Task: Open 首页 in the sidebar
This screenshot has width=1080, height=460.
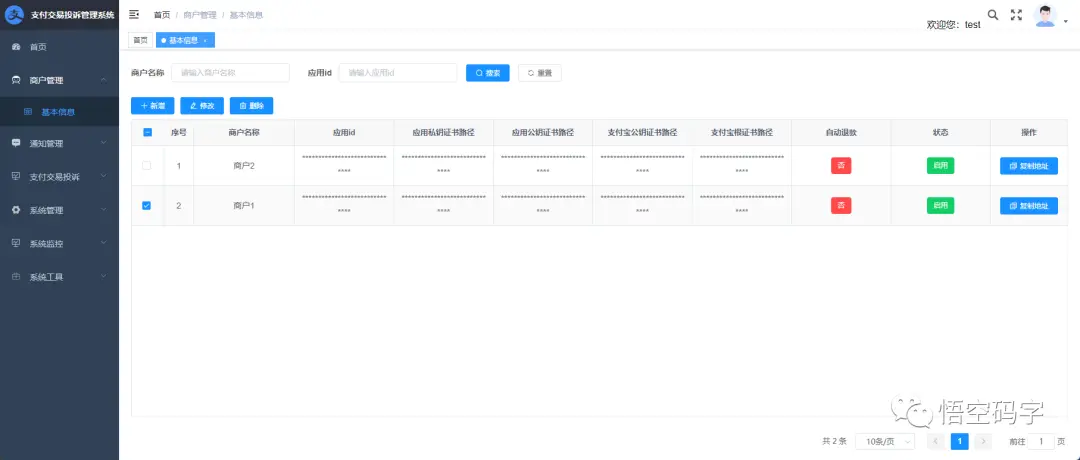Action: click(59, 47)
